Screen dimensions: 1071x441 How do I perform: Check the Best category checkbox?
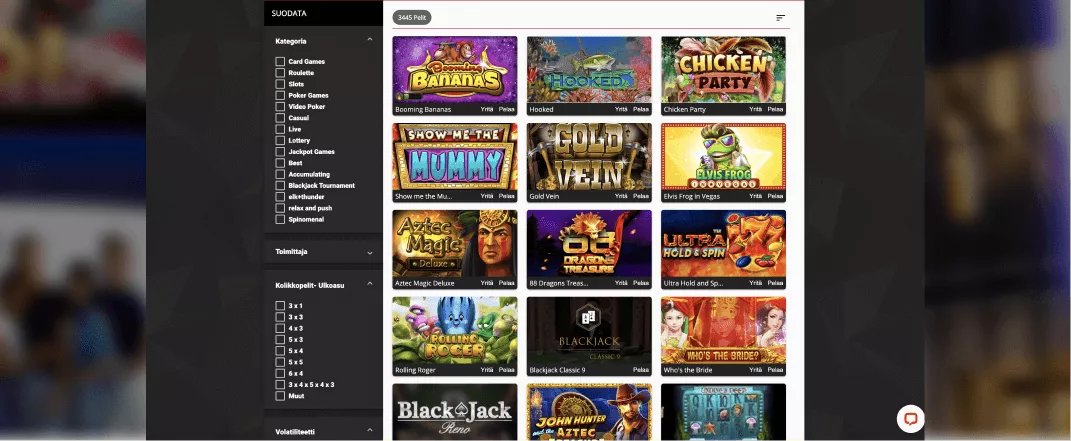[280, 163]
